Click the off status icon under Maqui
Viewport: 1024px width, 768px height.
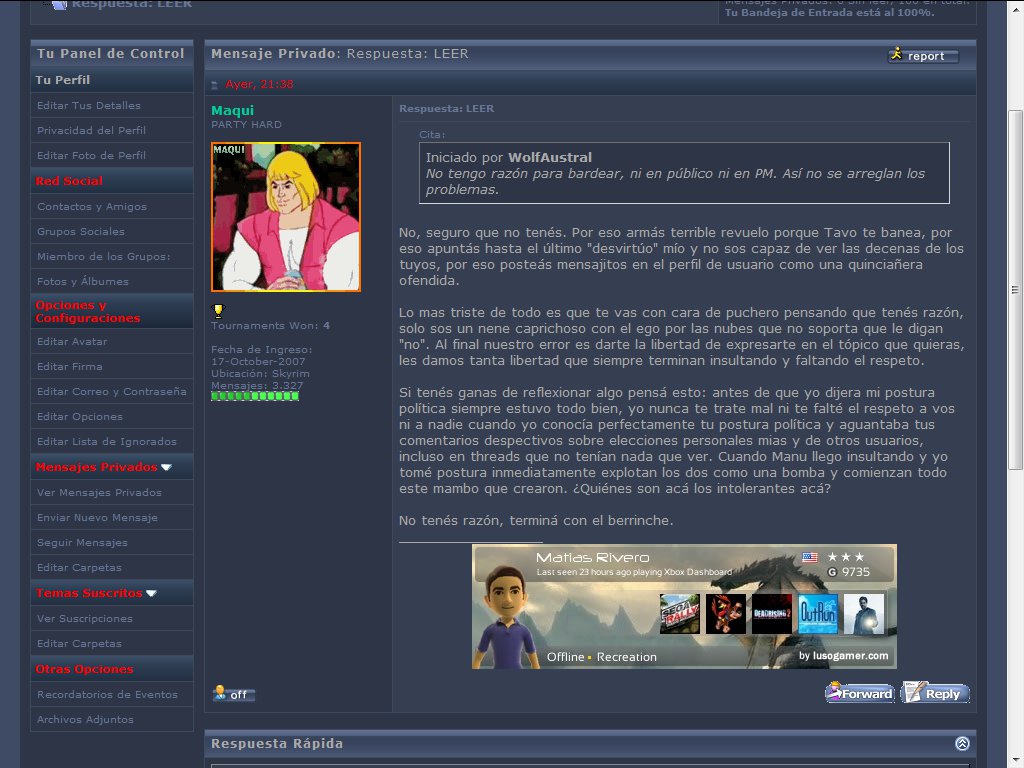233,694
